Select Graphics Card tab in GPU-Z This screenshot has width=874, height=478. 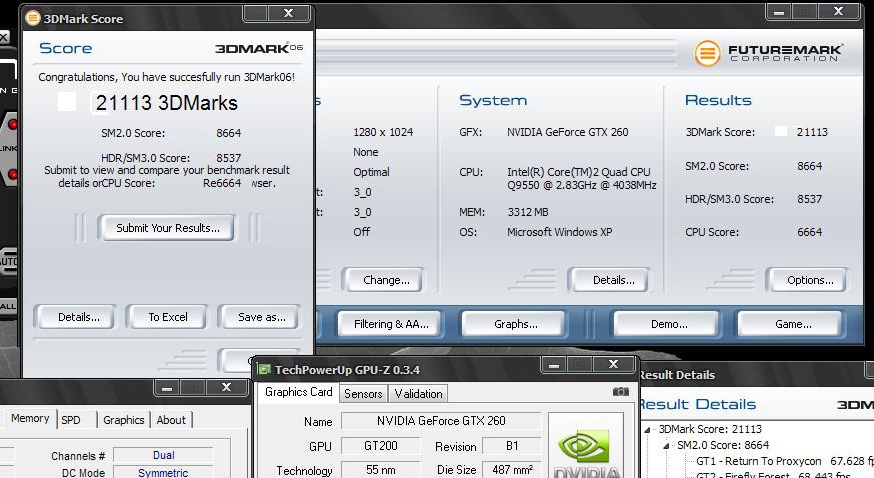(298, 392)
